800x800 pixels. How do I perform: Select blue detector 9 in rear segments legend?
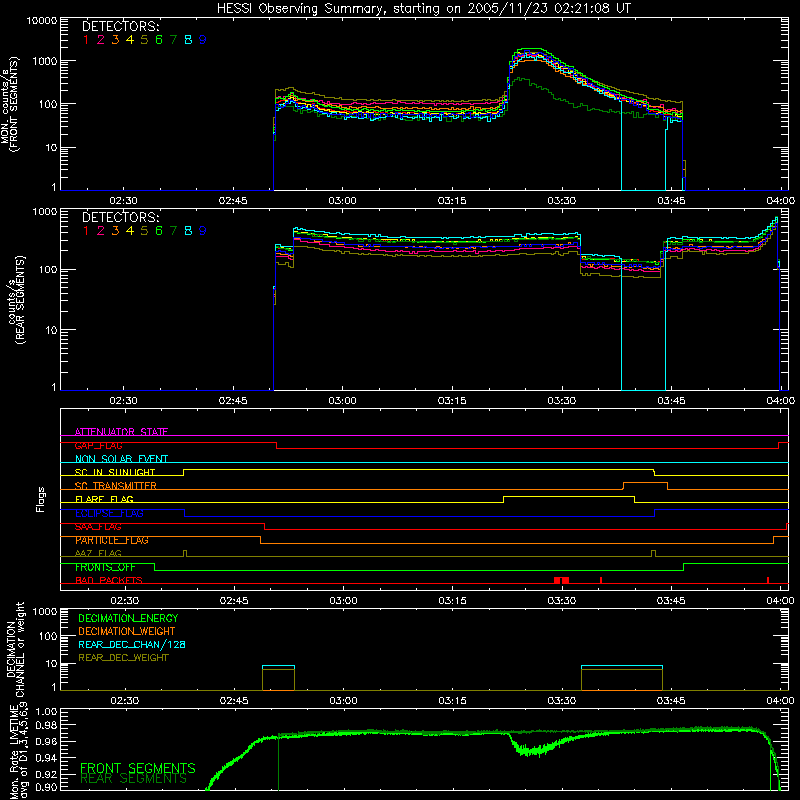[203, 231]
